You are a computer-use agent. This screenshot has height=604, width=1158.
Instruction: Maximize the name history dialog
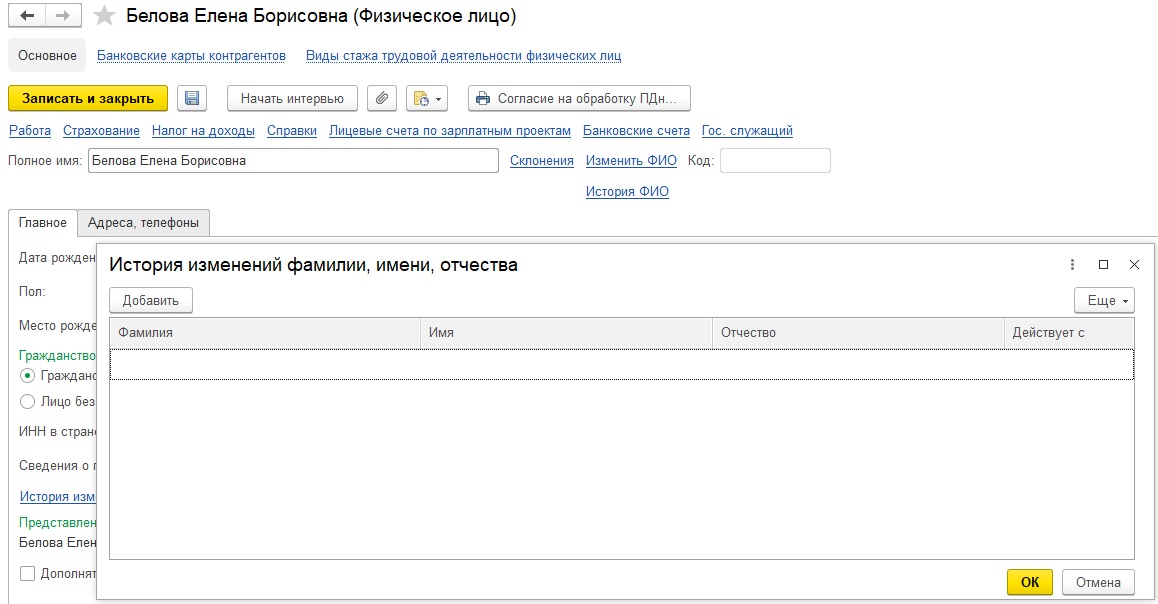tap(1103, 265)
